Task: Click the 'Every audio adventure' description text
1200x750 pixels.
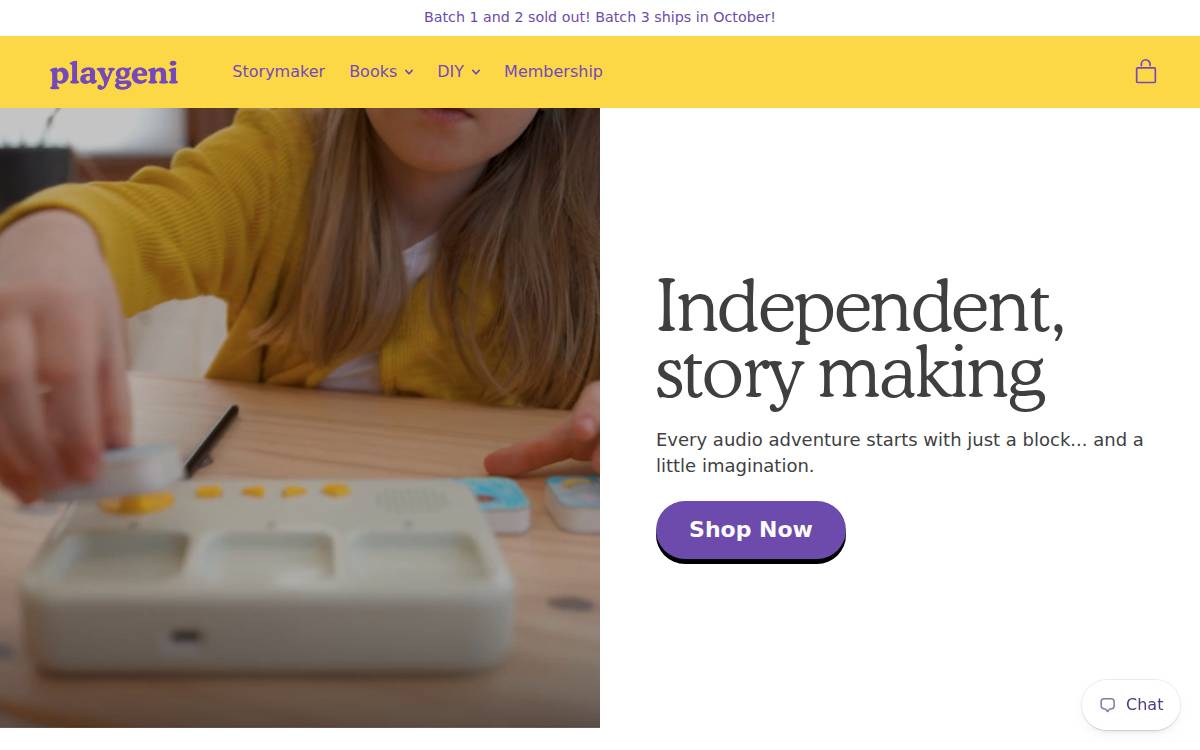Action: click(900, 452)
